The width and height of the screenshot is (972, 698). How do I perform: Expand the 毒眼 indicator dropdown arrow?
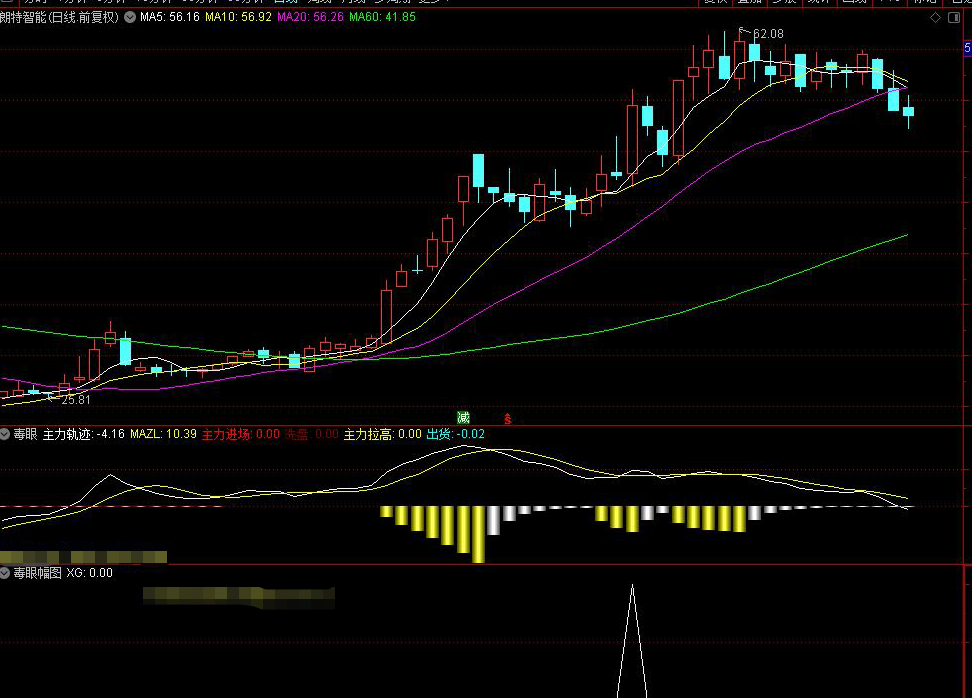point(4,435)
